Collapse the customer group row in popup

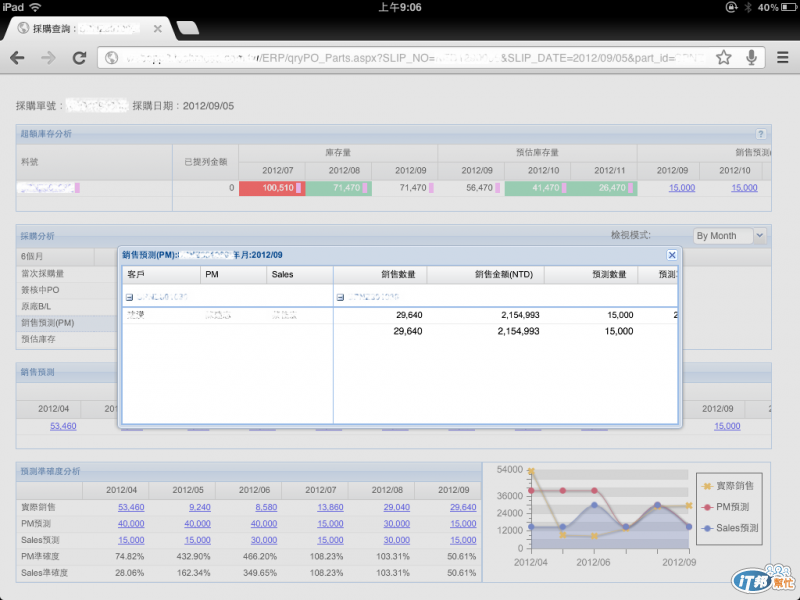coord(130,297)
